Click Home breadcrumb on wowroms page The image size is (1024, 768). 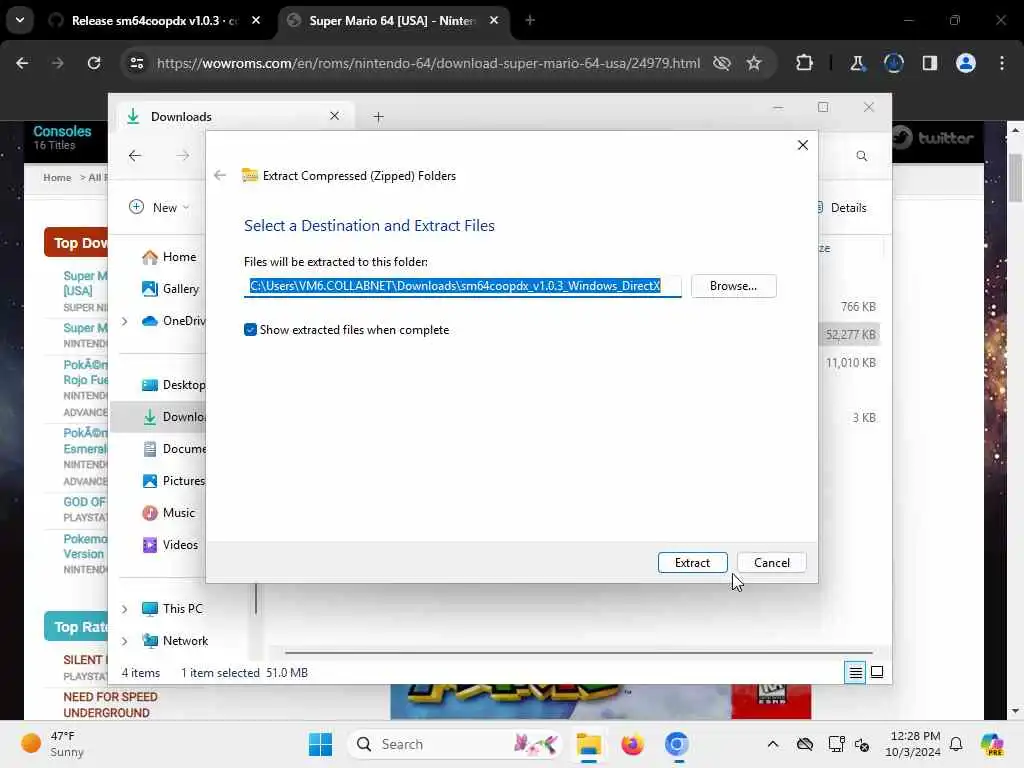(x=57, y=178)
